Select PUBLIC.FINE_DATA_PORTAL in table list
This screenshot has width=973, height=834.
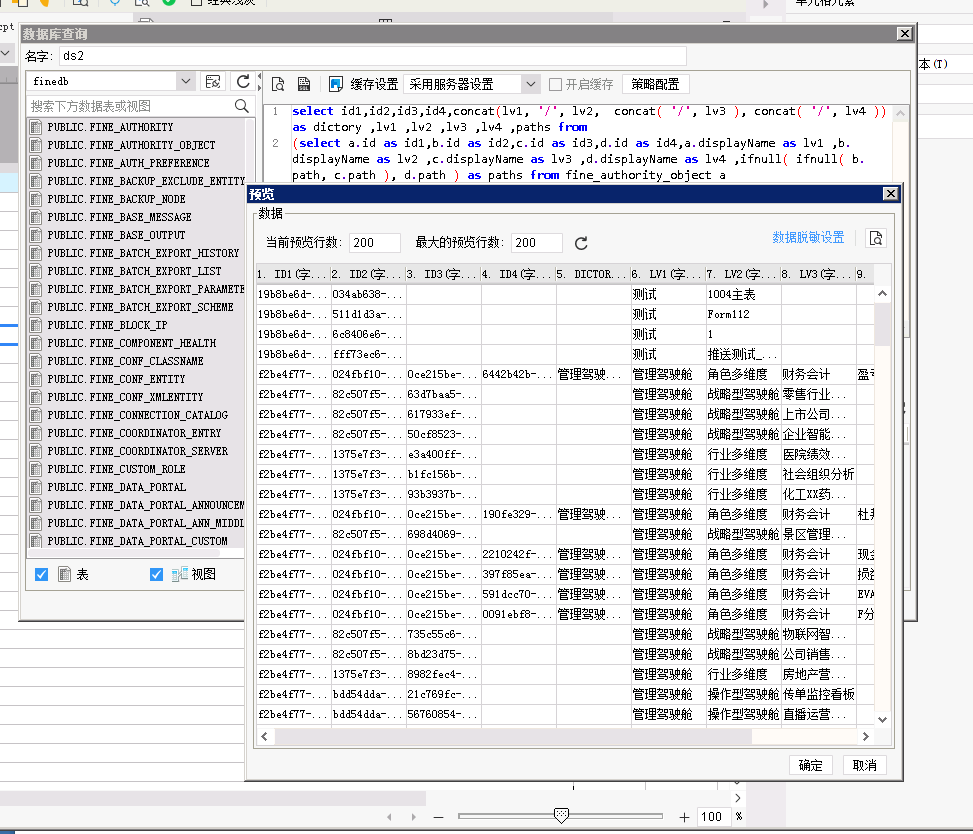(x=117, y=487)
